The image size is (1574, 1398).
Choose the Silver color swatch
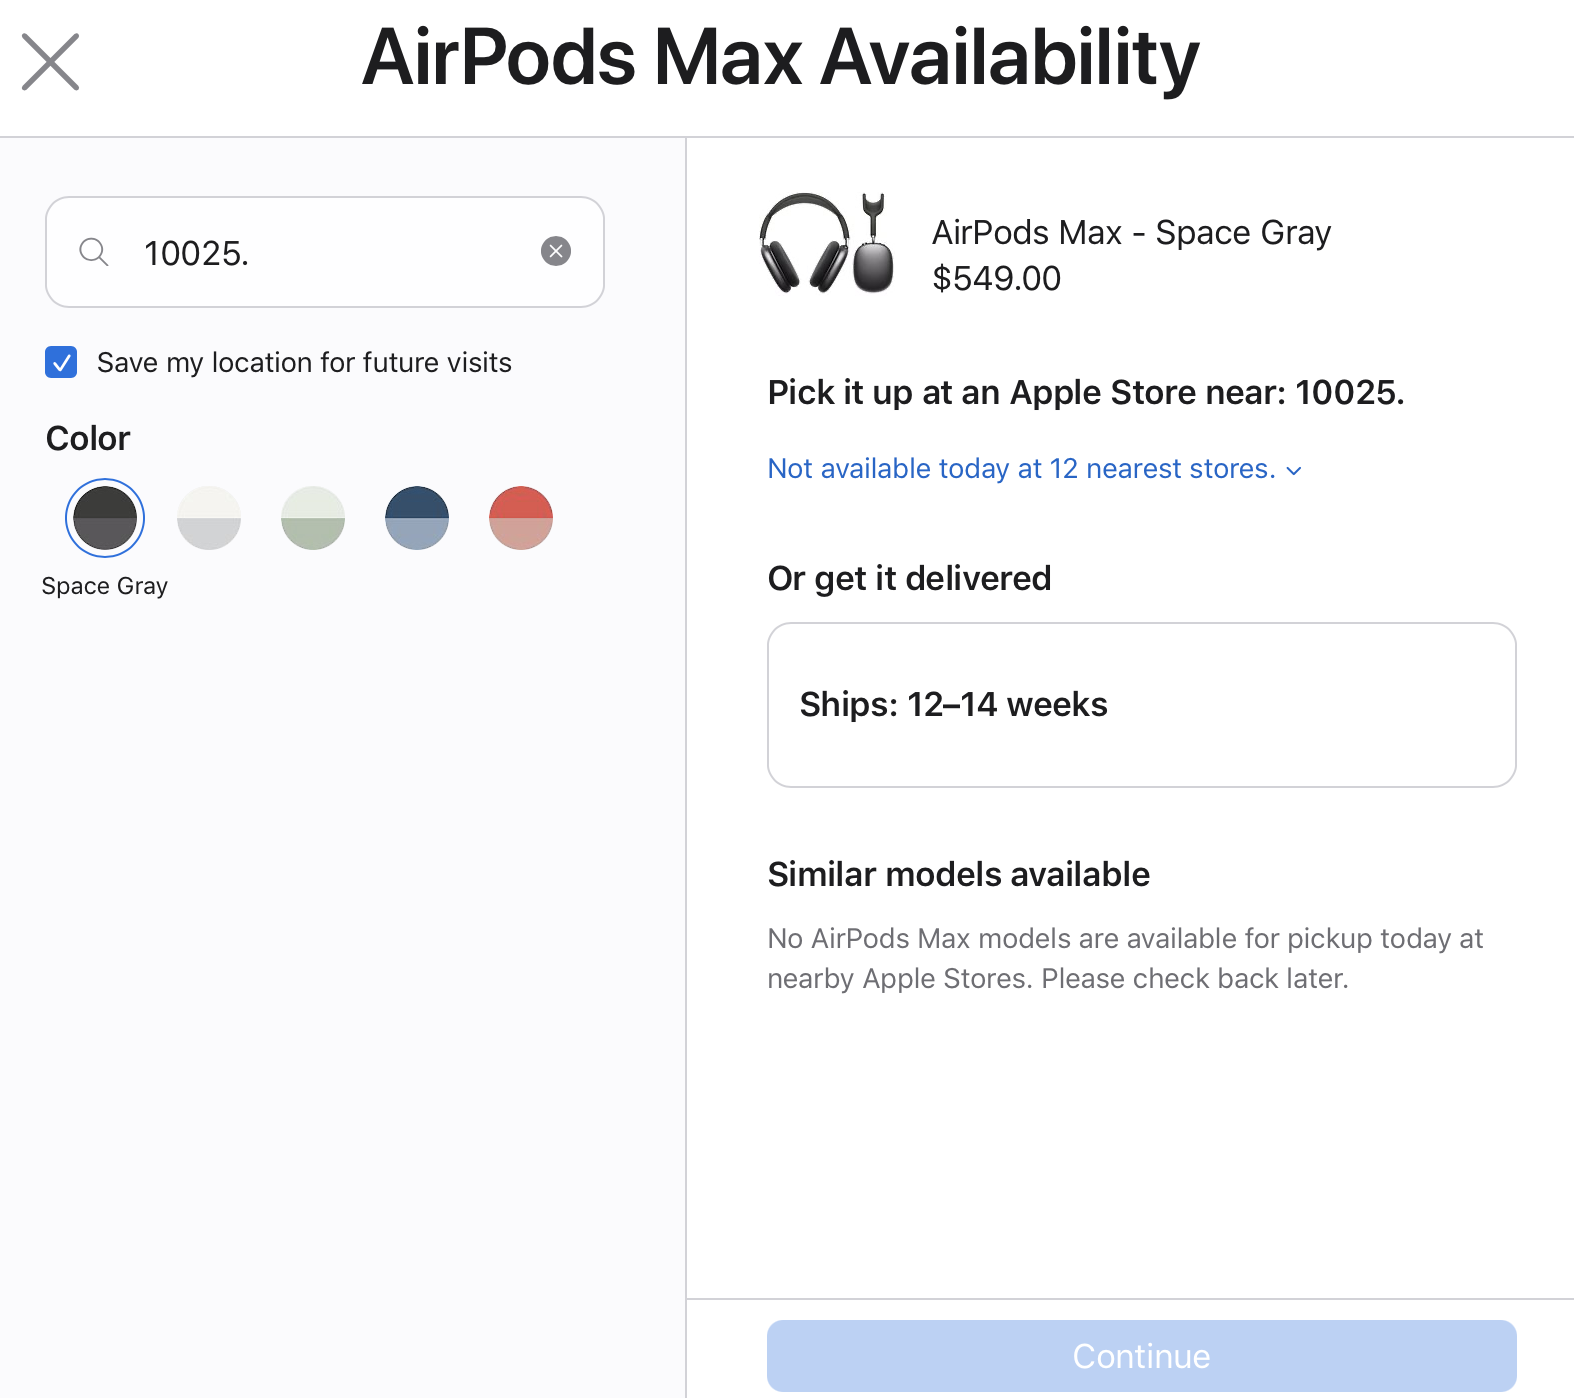pyautogui.click(x=209, y=518)
